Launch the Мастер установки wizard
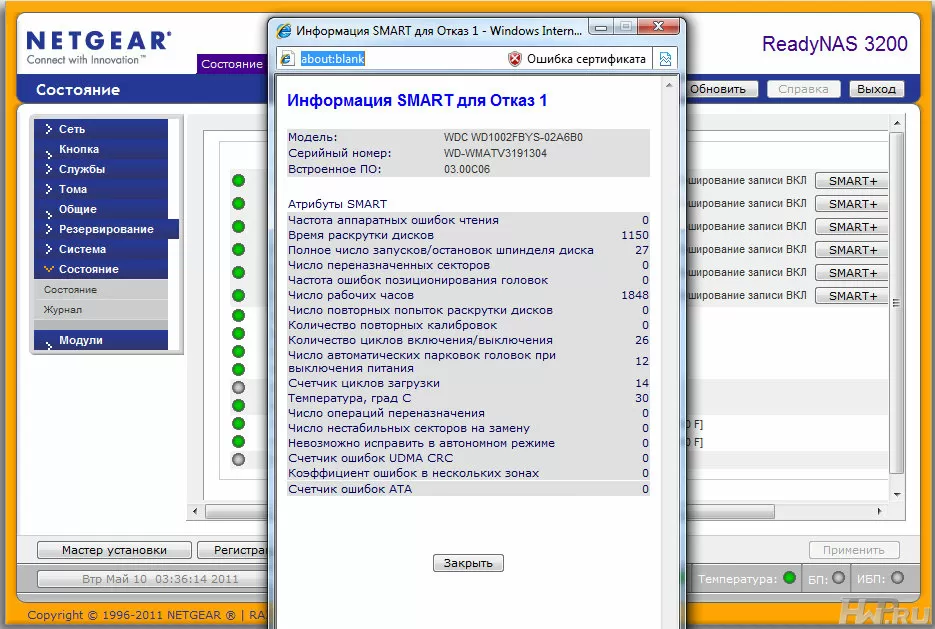The image size is (935, 629). click(114, 550)
